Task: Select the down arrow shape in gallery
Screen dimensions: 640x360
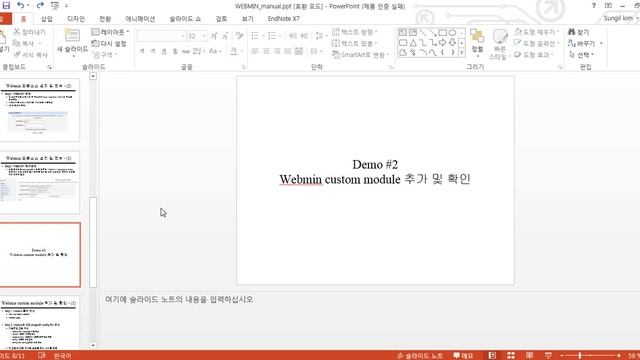Action: tap(452, 42)
